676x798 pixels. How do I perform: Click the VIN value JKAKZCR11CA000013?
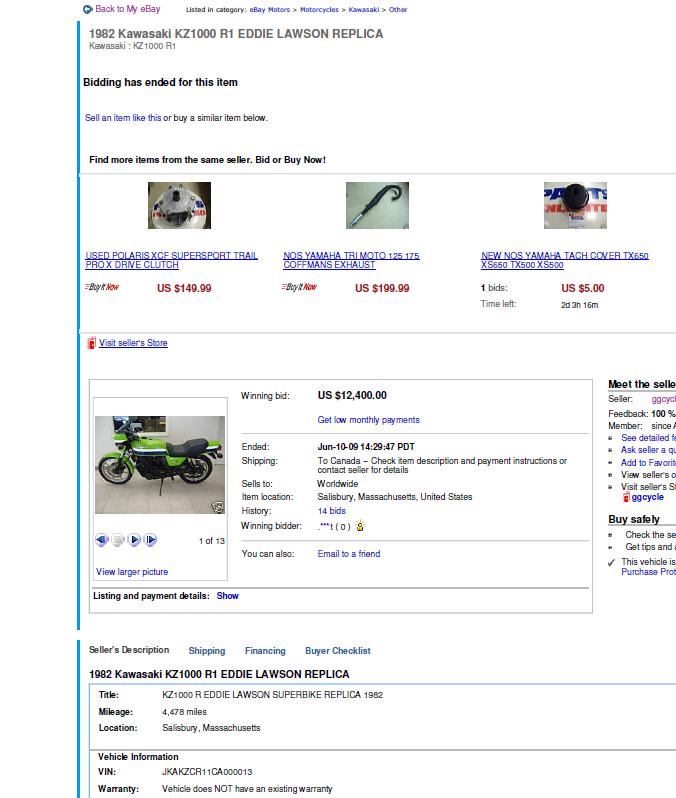point(207,772)
